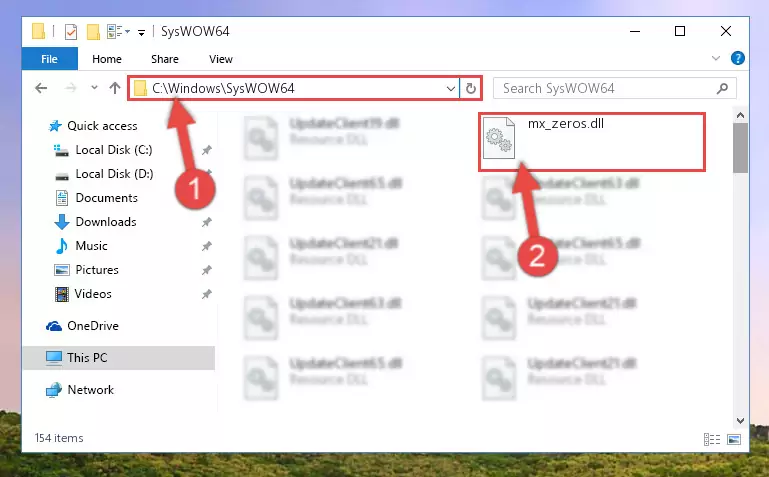Toggle pin beside Local Disk (C:)
Image resolution: width=769 pixels, height=477 pixels.
click(206, 150)
